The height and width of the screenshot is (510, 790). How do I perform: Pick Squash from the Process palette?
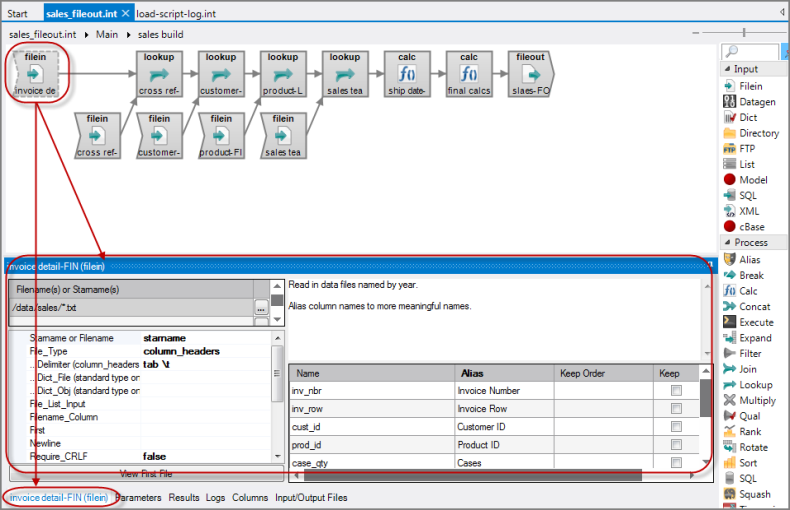pos(748,494)
